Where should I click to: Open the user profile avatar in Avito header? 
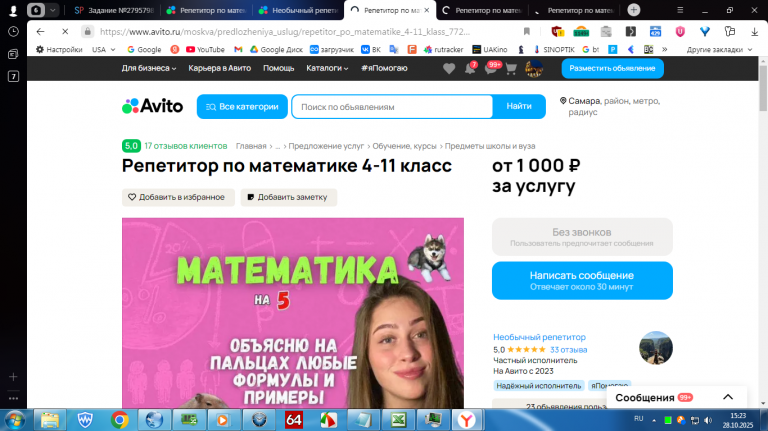click(x=533, y=69)
